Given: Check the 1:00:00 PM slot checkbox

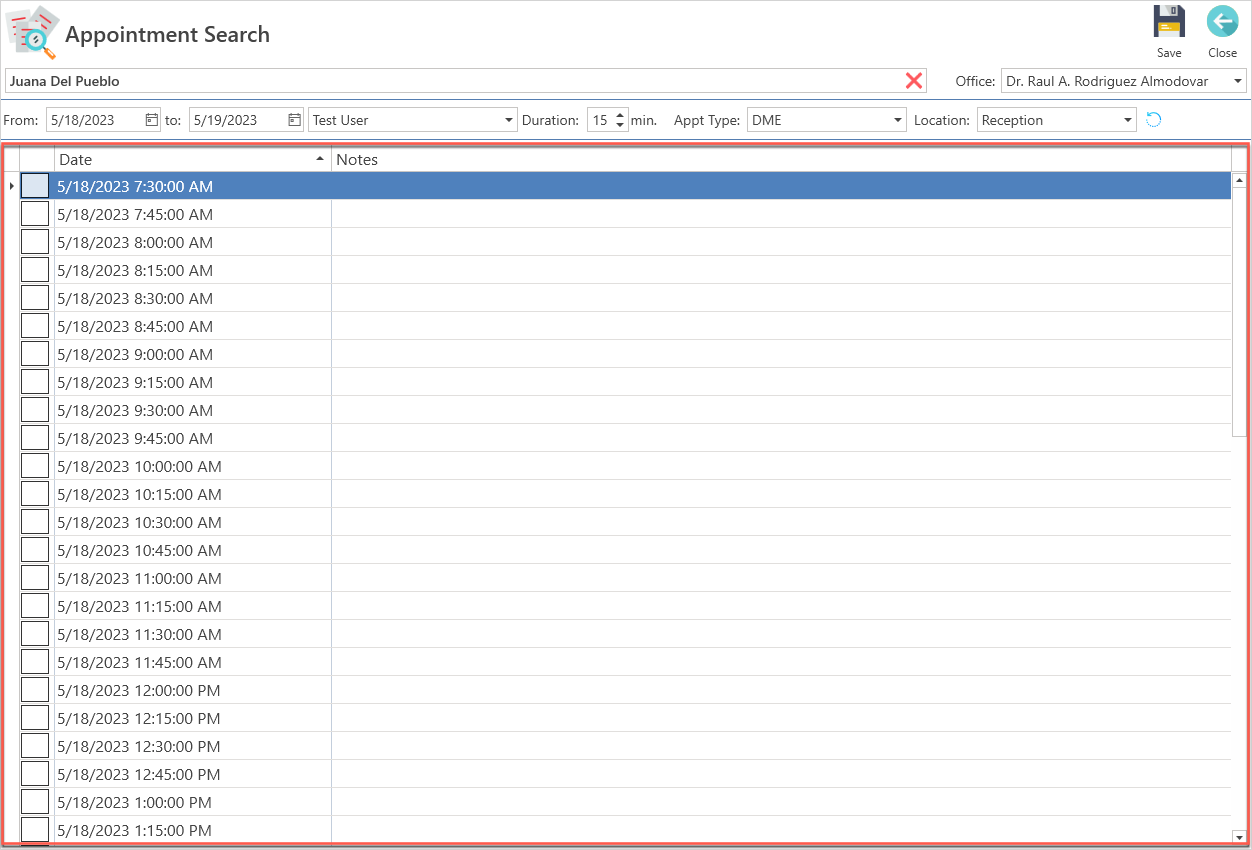Looking at the screenshot, I should point(35,802).
